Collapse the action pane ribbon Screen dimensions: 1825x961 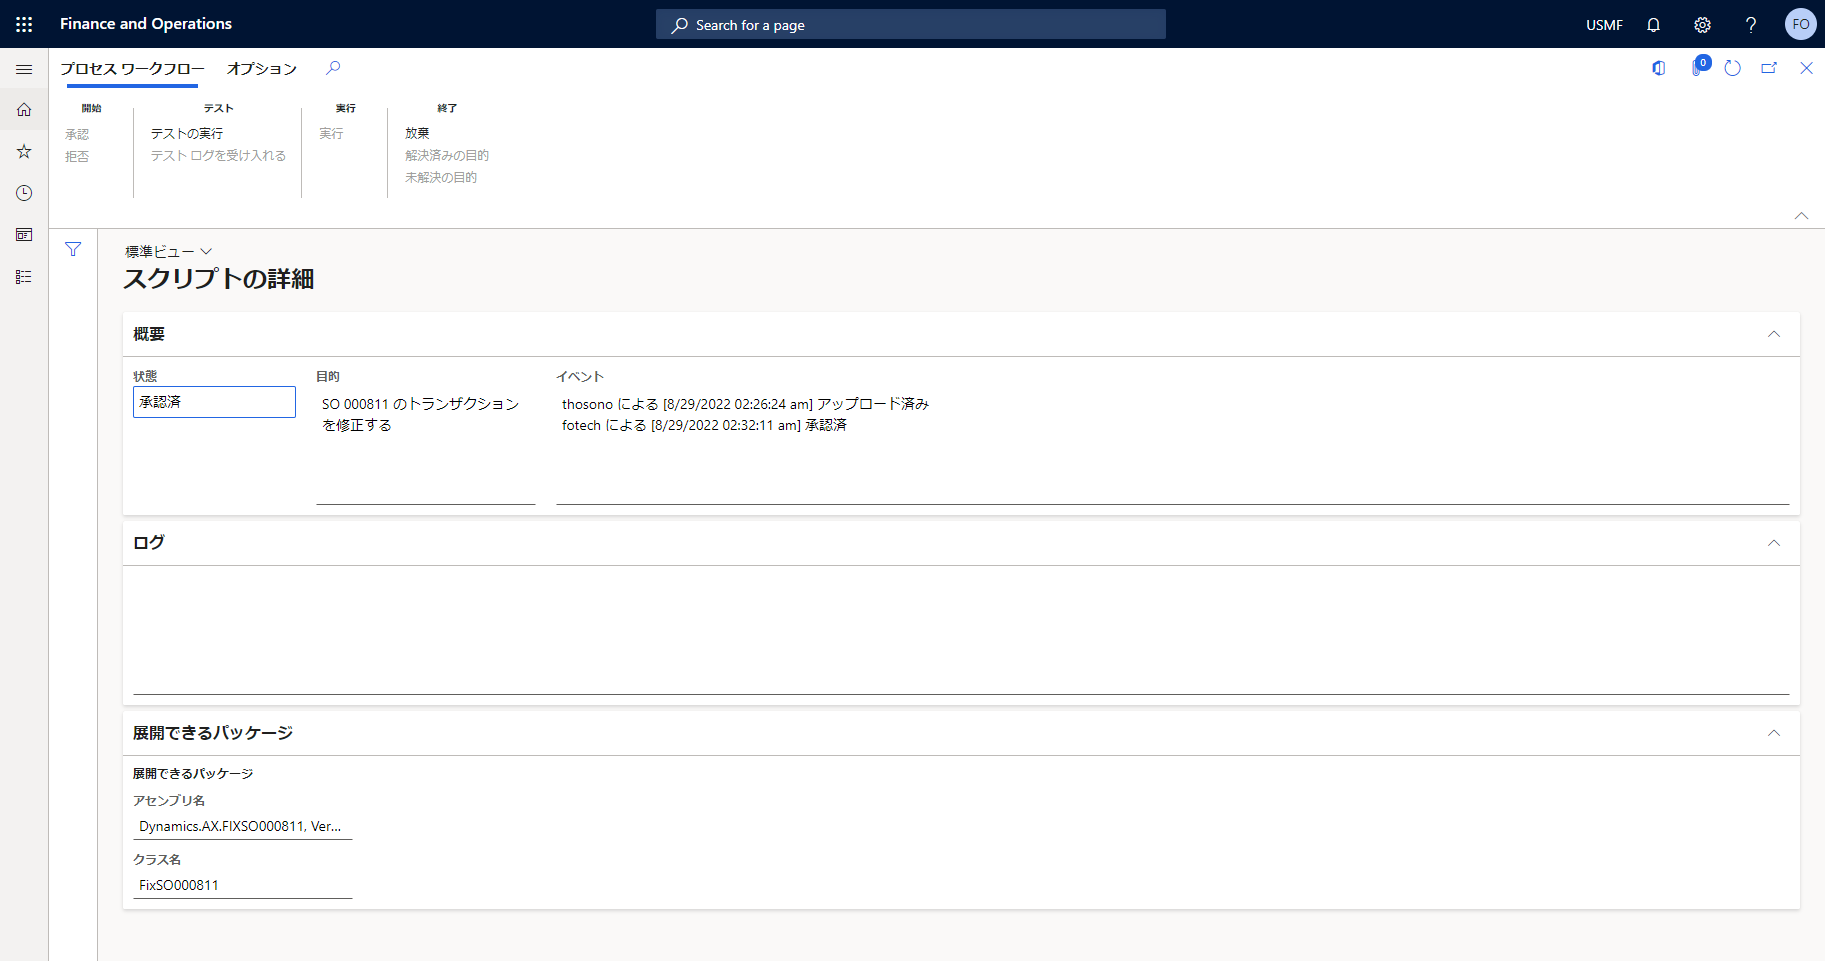coord(1801,216)
